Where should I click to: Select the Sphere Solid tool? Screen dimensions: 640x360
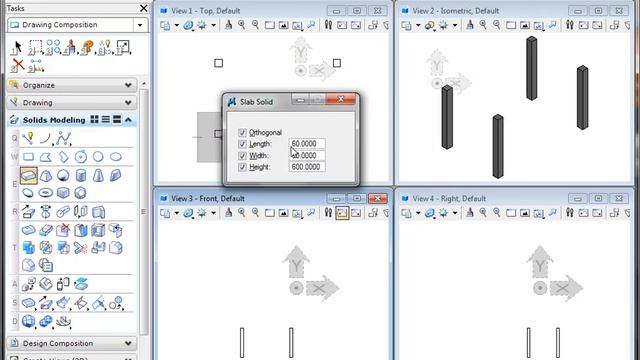click(63, 176)
